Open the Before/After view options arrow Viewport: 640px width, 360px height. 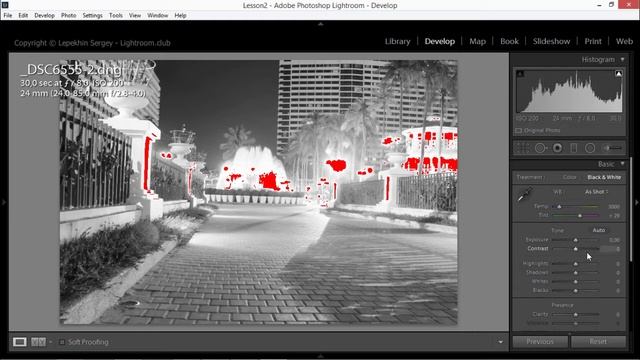(x=51, y=342)
